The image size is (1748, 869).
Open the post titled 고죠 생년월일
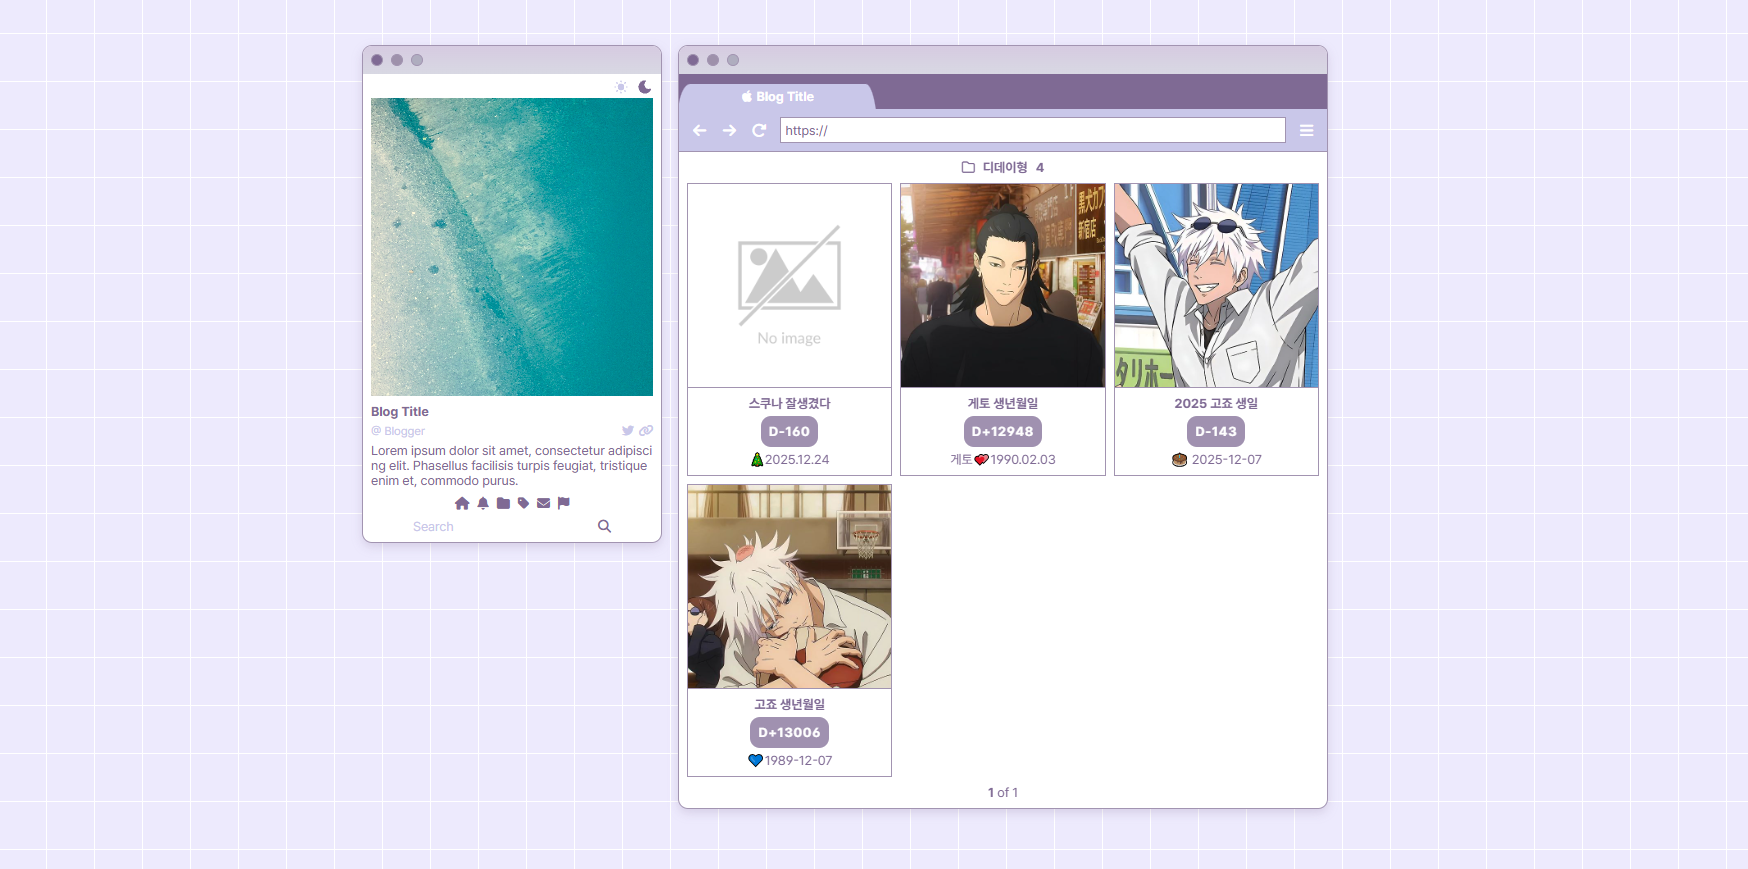789,704
